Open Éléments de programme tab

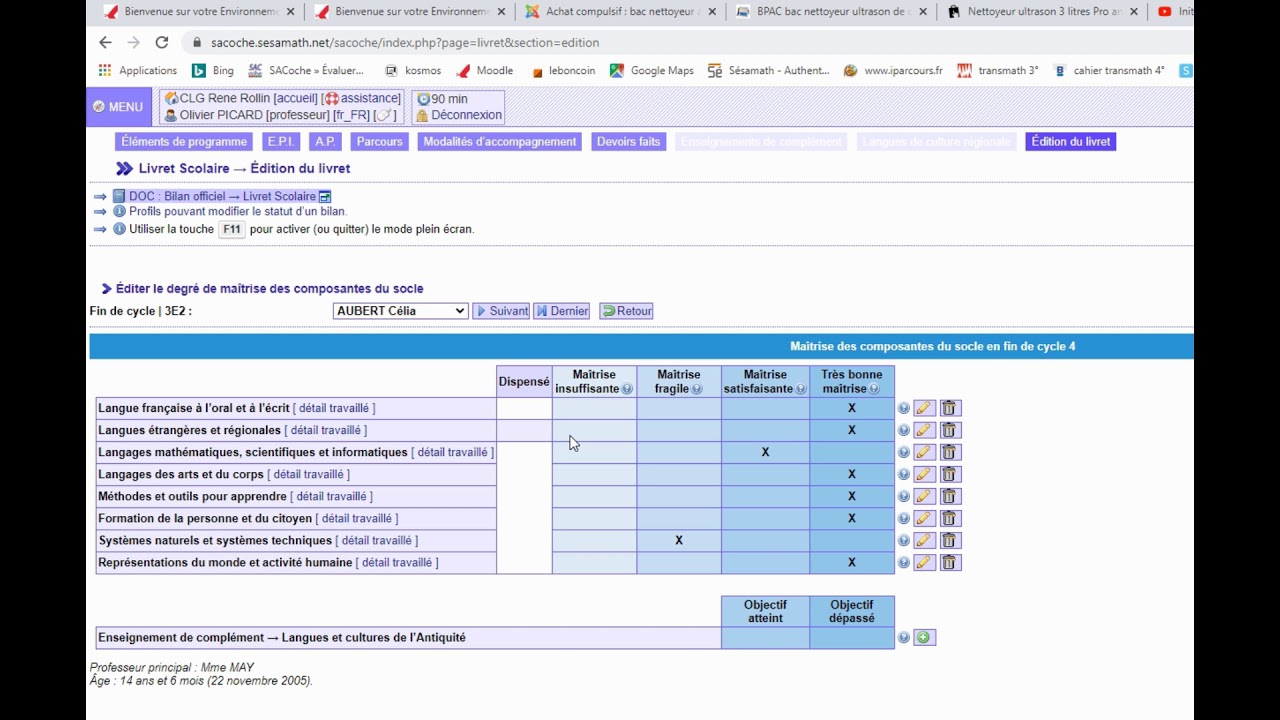click(184, 142)
